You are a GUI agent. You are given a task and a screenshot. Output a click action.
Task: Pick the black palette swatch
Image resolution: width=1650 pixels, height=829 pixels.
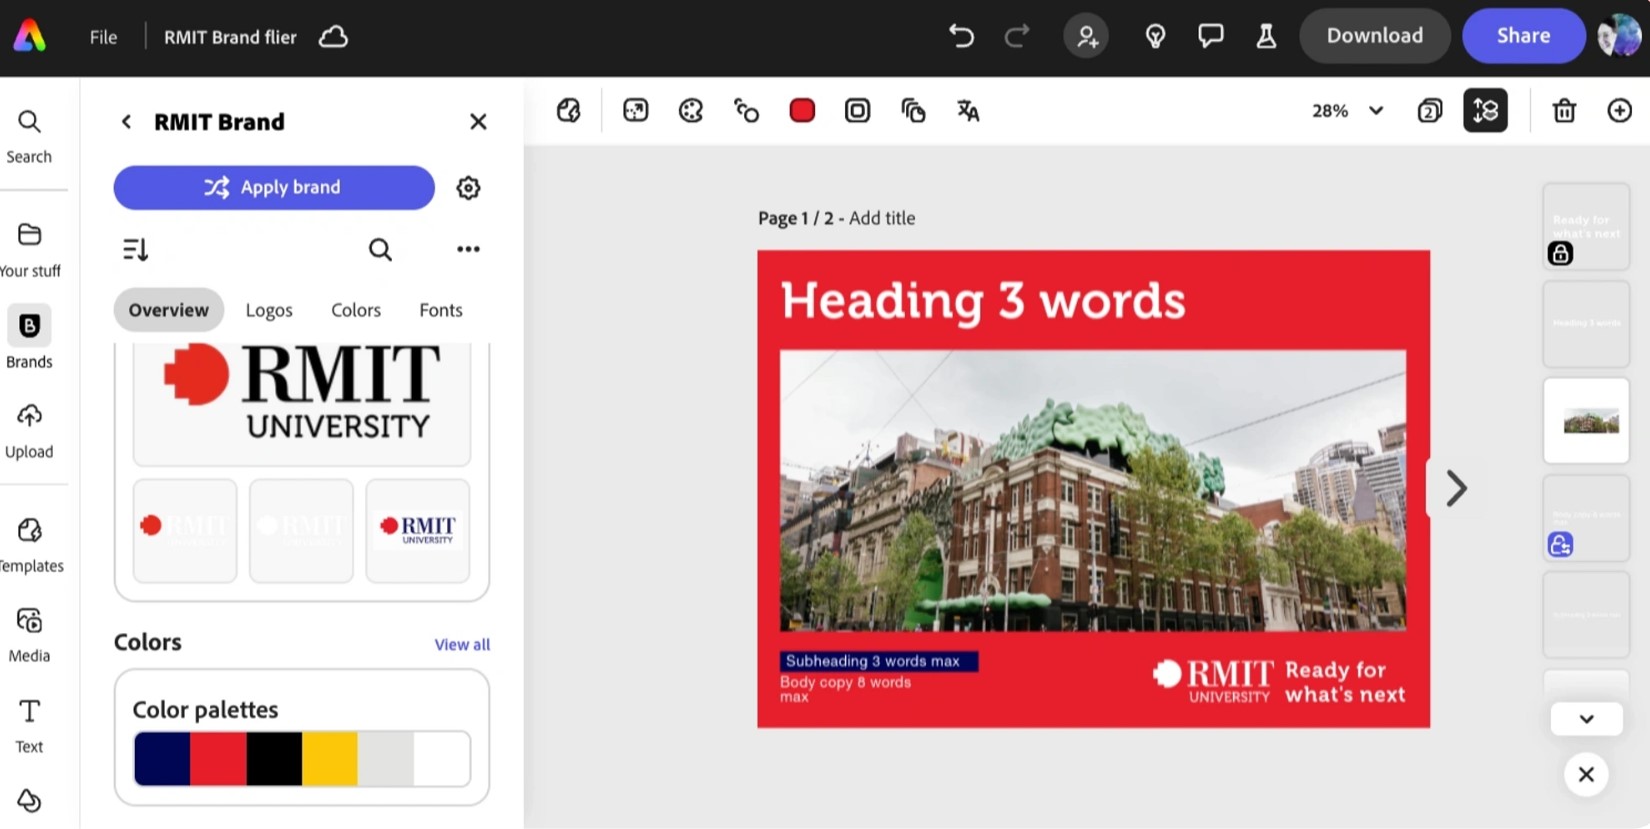pos(274,759)
